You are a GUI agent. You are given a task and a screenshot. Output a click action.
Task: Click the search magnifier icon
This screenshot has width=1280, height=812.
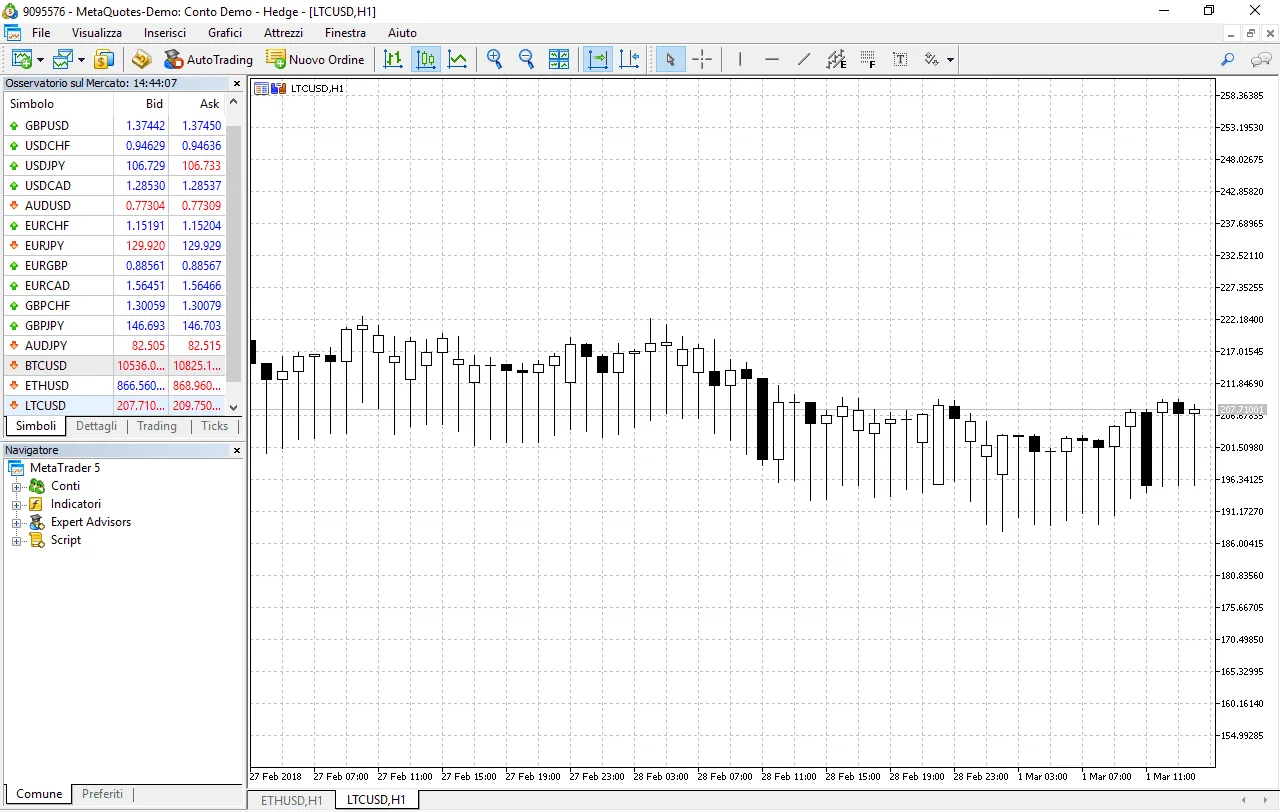click(1228, 59)
